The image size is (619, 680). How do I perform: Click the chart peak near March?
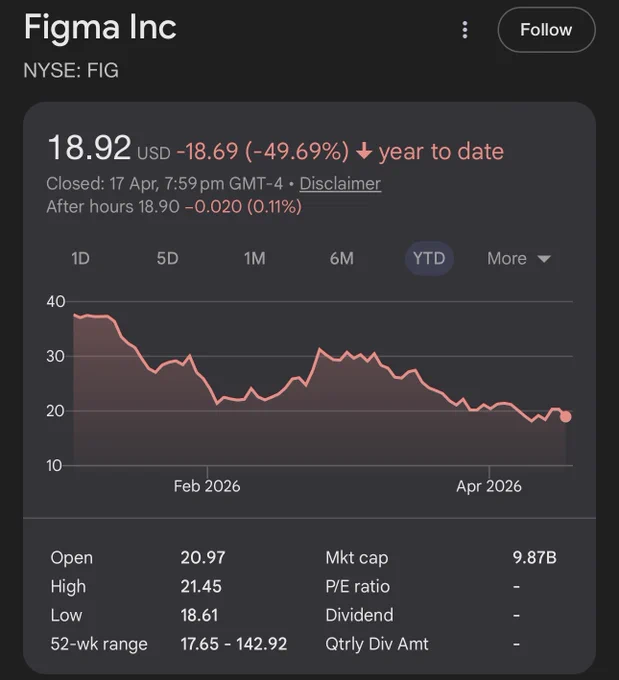click(320, 349)
